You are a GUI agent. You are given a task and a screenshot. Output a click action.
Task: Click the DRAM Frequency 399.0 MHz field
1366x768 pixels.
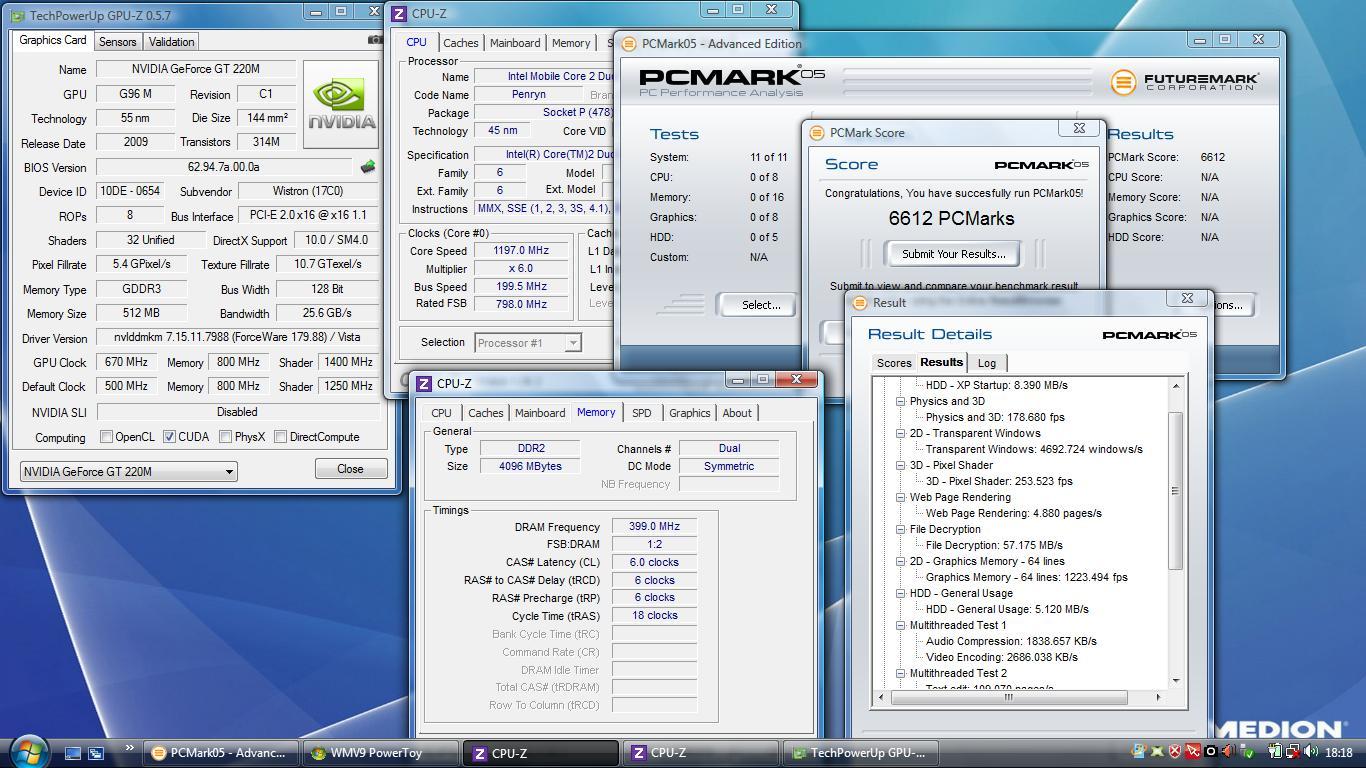[x=654, y=526]
